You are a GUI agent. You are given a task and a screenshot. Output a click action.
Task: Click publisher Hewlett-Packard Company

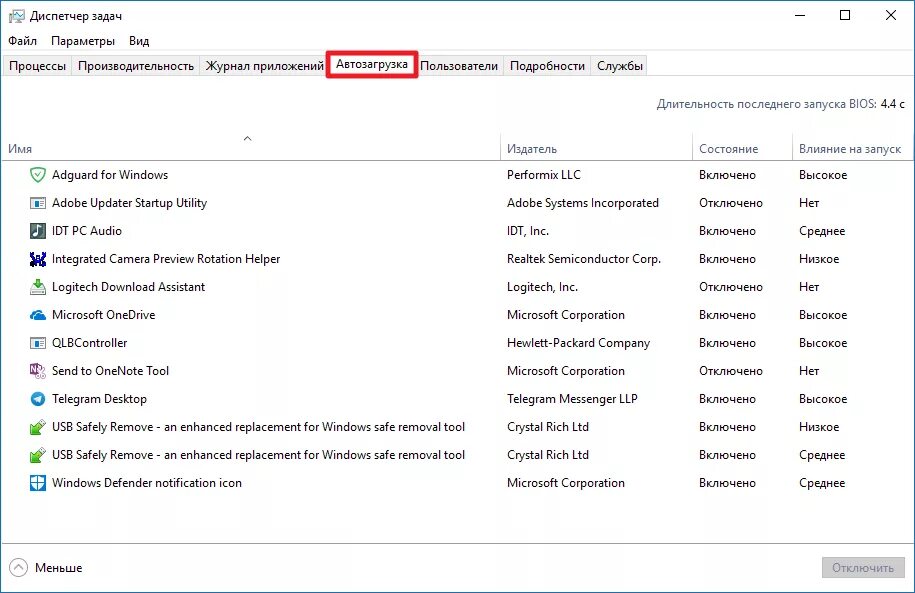[578, 343]
